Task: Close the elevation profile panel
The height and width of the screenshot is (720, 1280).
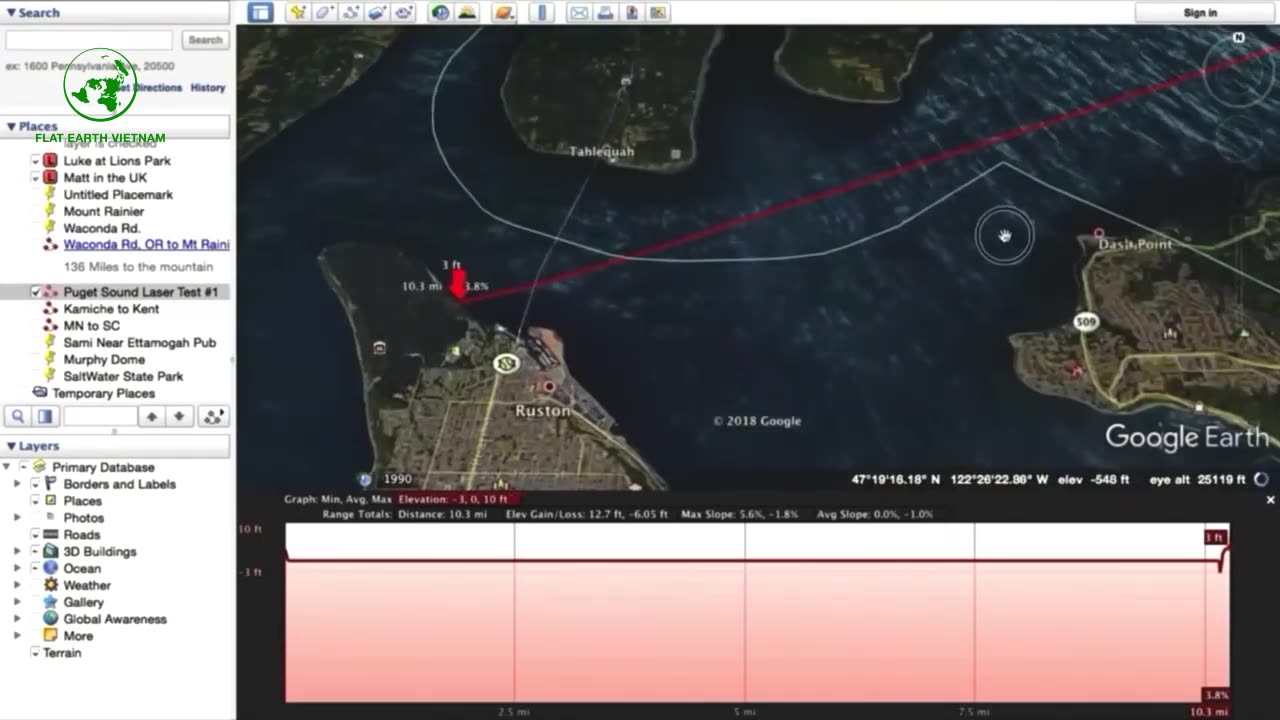Action: point(1271,500)
